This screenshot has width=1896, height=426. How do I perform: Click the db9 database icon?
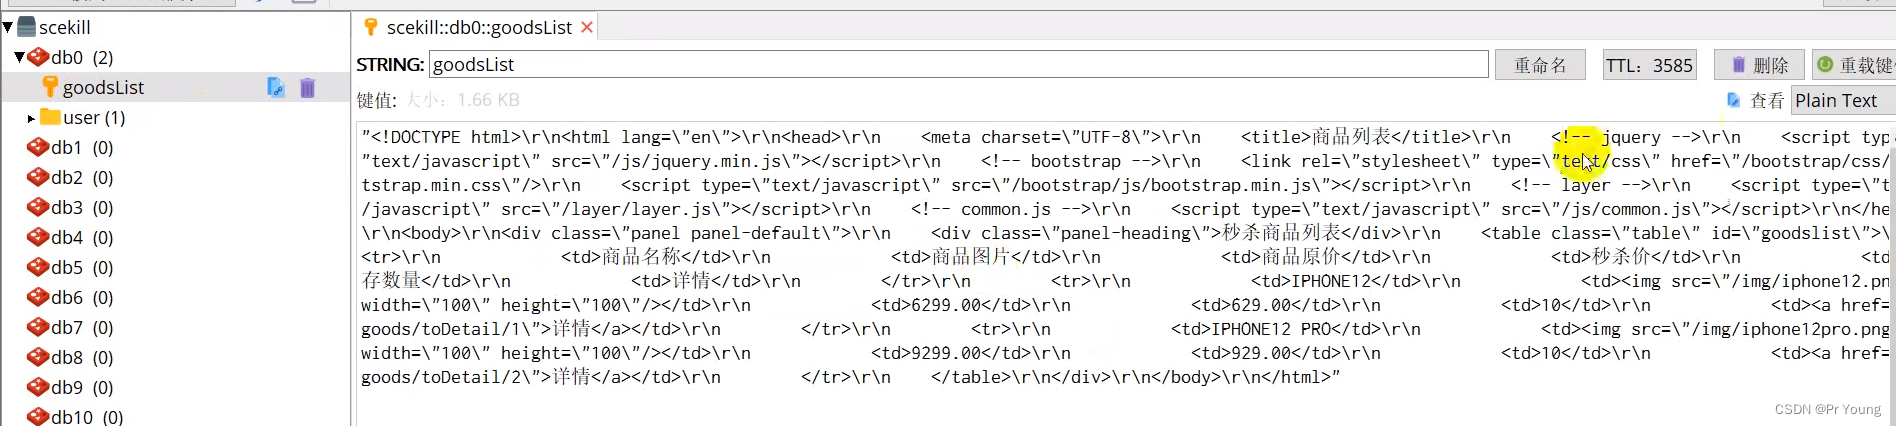point(38,387)
